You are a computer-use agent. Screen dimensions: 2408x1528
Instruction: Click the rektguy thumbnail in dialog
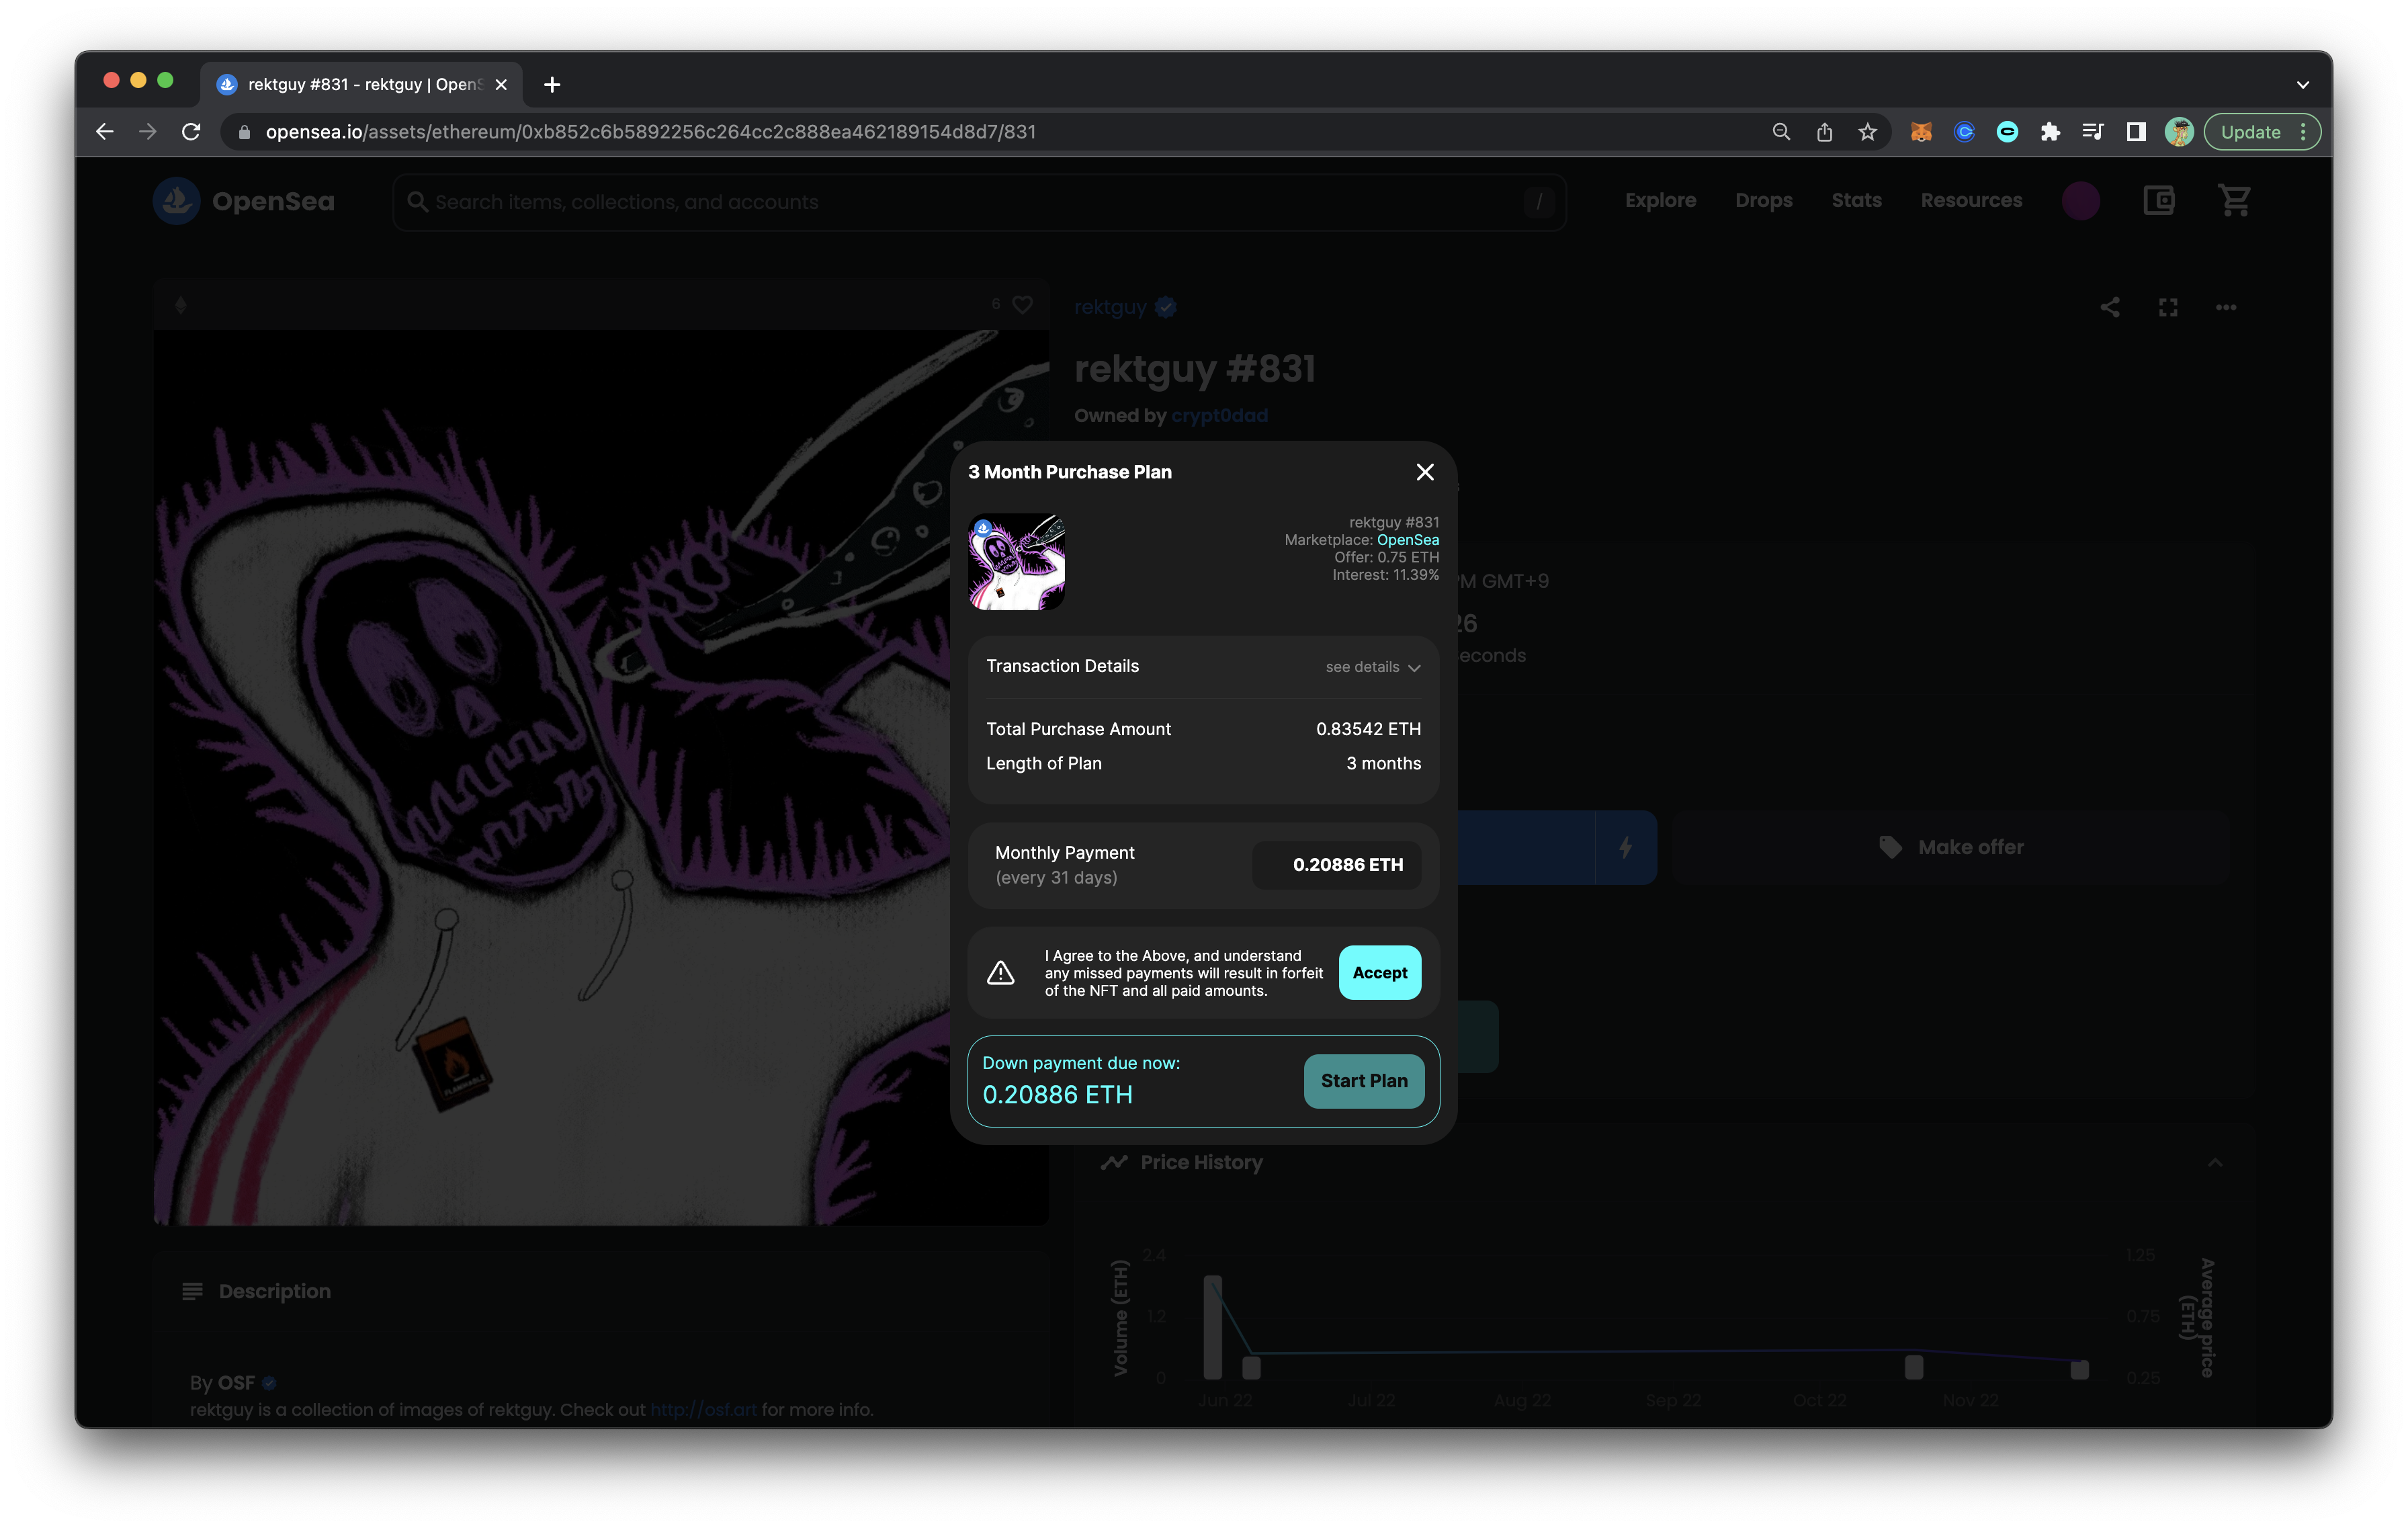1016,562
